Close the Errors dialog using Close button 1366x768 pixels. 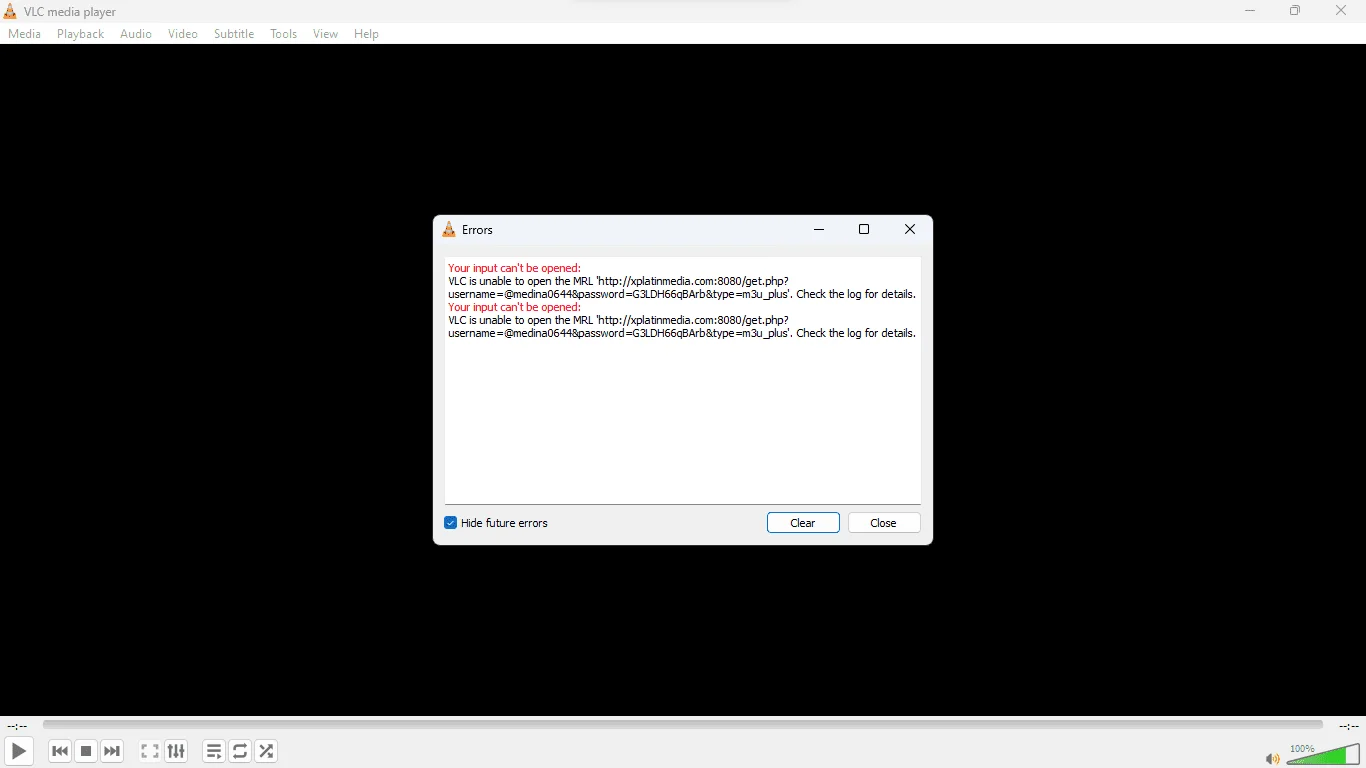(x=884, y=523)
